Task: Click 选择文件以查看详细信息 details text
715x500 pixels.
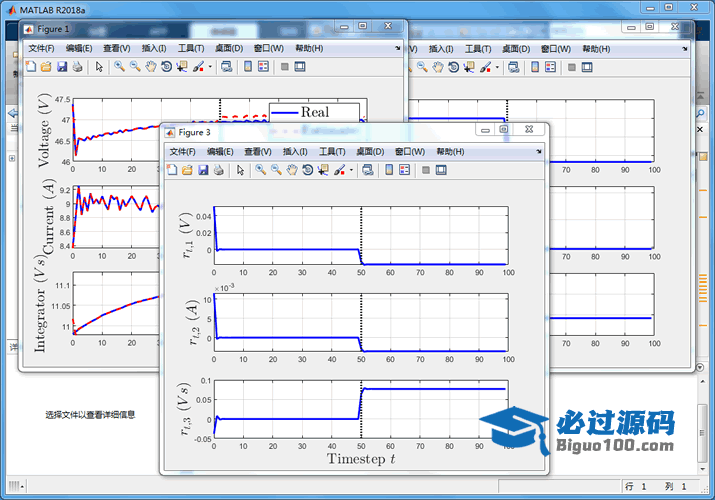Action: tap(90, 415)
